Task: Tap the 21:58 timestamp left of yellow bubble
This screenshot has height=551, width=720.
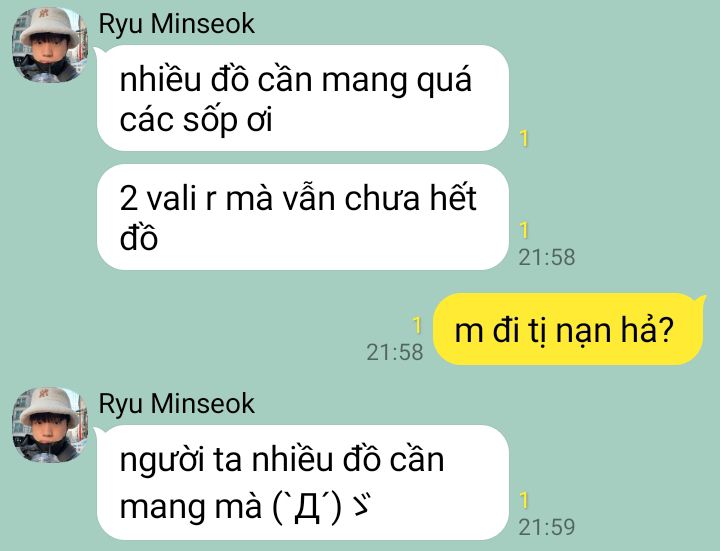Action: [x=394, y=352]
